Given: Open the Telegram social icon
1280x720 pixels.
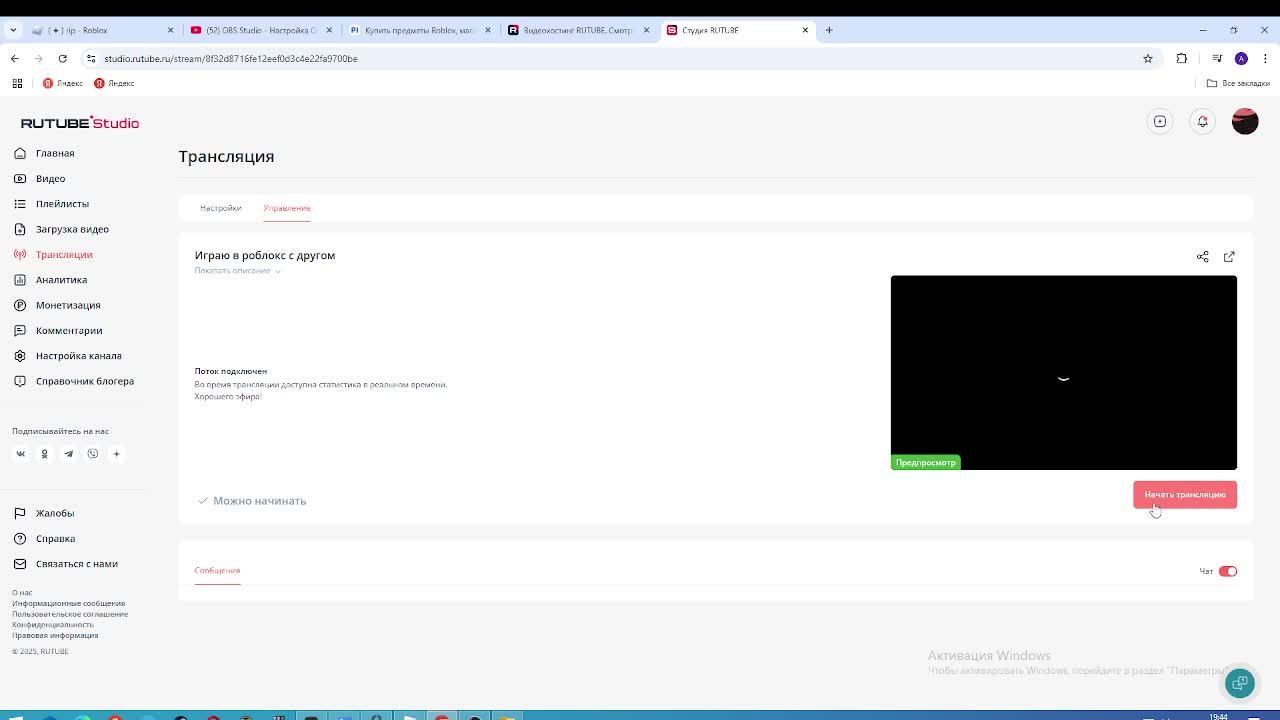Looking at the screenshot, I should [x=68, y=454].
